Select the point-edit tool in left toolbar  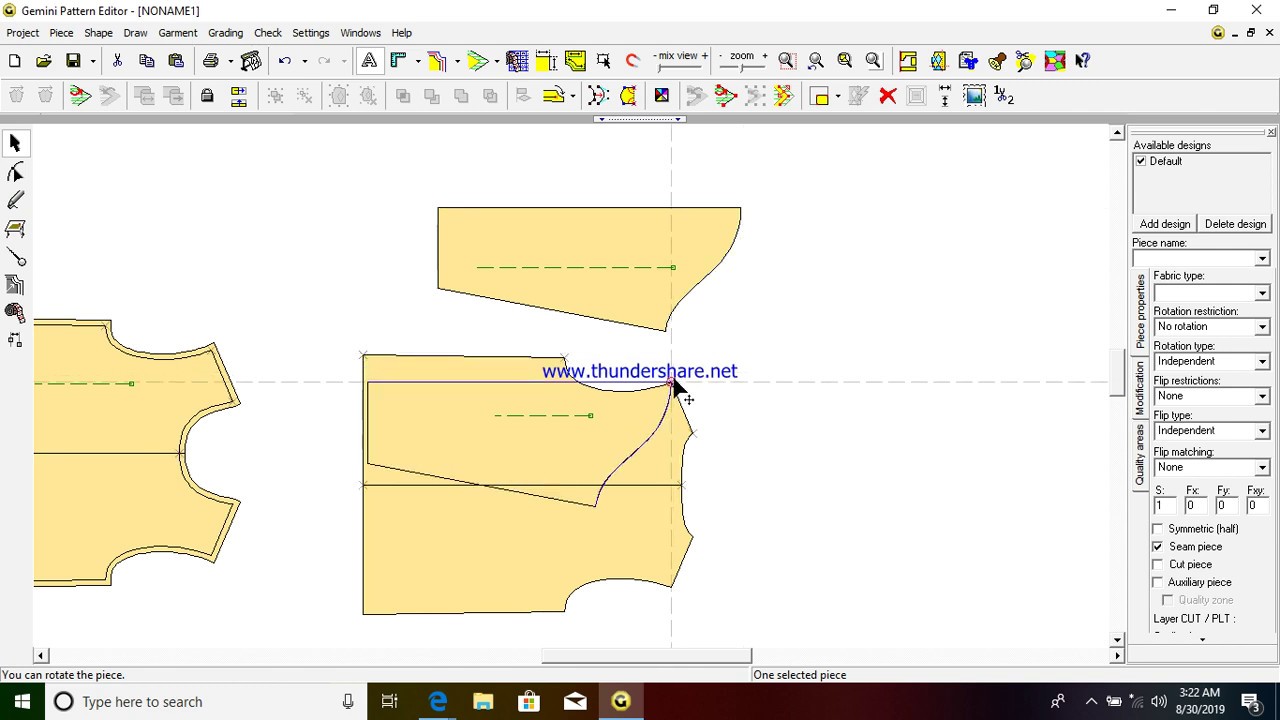pos(15,172)
